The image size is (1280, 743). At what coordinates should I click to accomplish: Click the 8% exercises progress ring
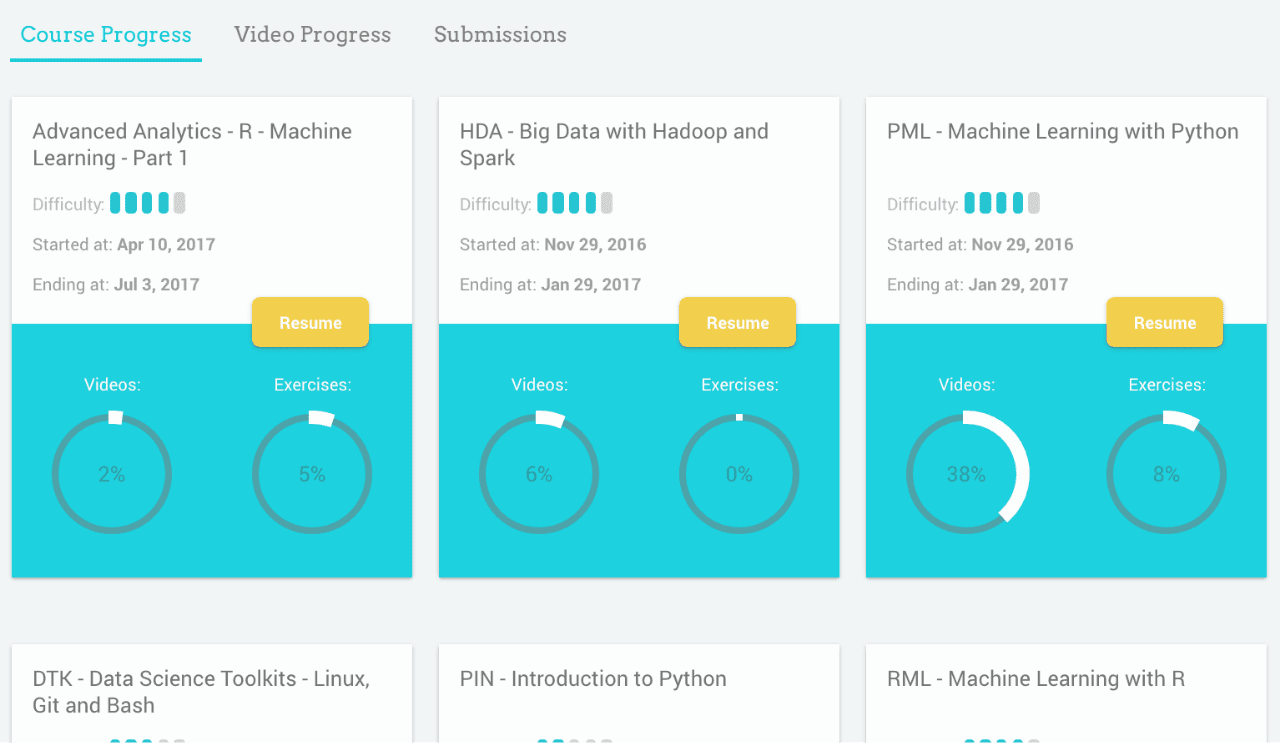click(1166, 474)
